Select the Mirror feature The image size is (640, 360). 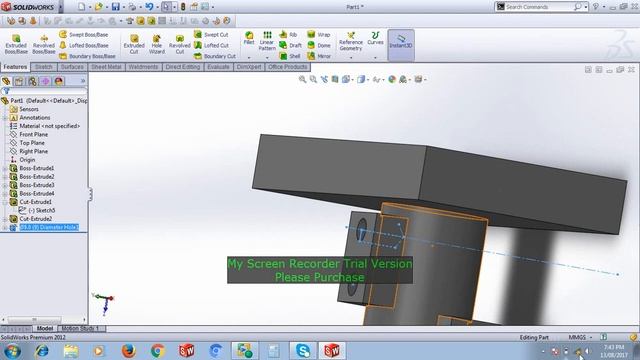pyautogui.click(x=319, y=56)
